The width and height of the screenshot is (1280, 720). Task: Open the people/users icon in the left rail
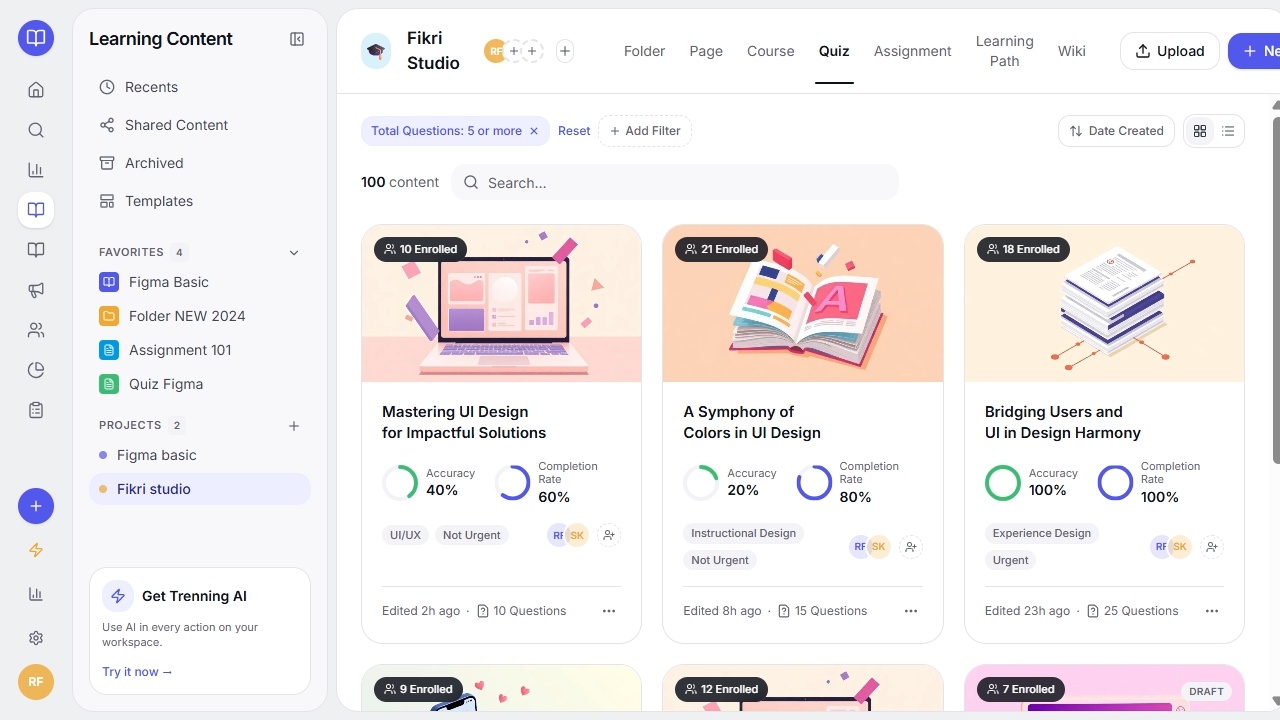pos(36,330)
